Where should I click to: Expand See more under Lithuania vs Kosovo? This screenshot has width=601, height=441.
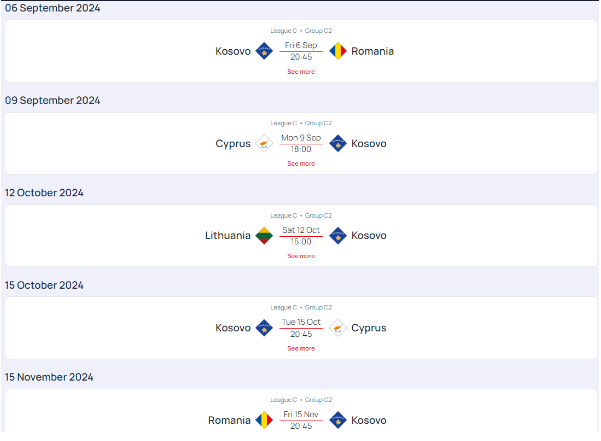[x=301, y=256]
